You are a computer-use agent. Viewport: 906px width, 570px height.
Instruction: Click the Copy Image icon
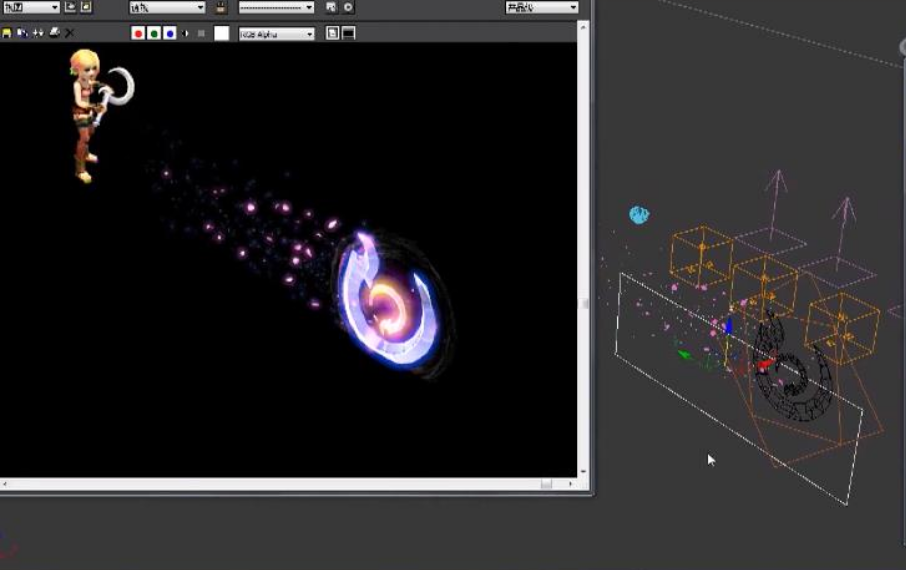click(x=22, y=33)
